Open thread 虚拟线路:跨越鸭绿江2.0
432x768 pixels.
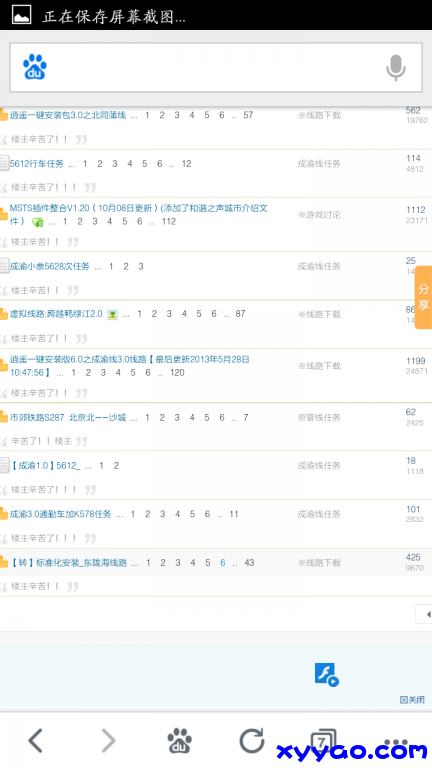56,314
